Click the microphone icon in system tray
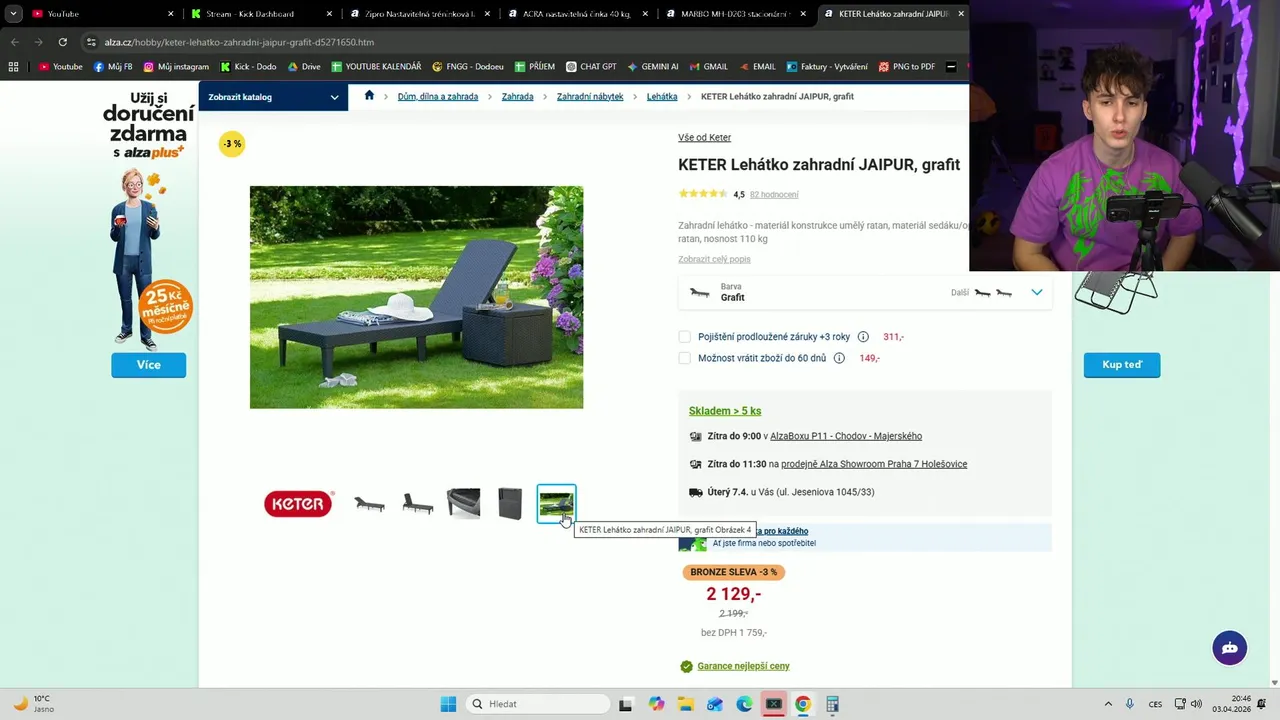The height and width of the screenshot is (720, 1280). pyautogui.click(x=1130, y=704)
